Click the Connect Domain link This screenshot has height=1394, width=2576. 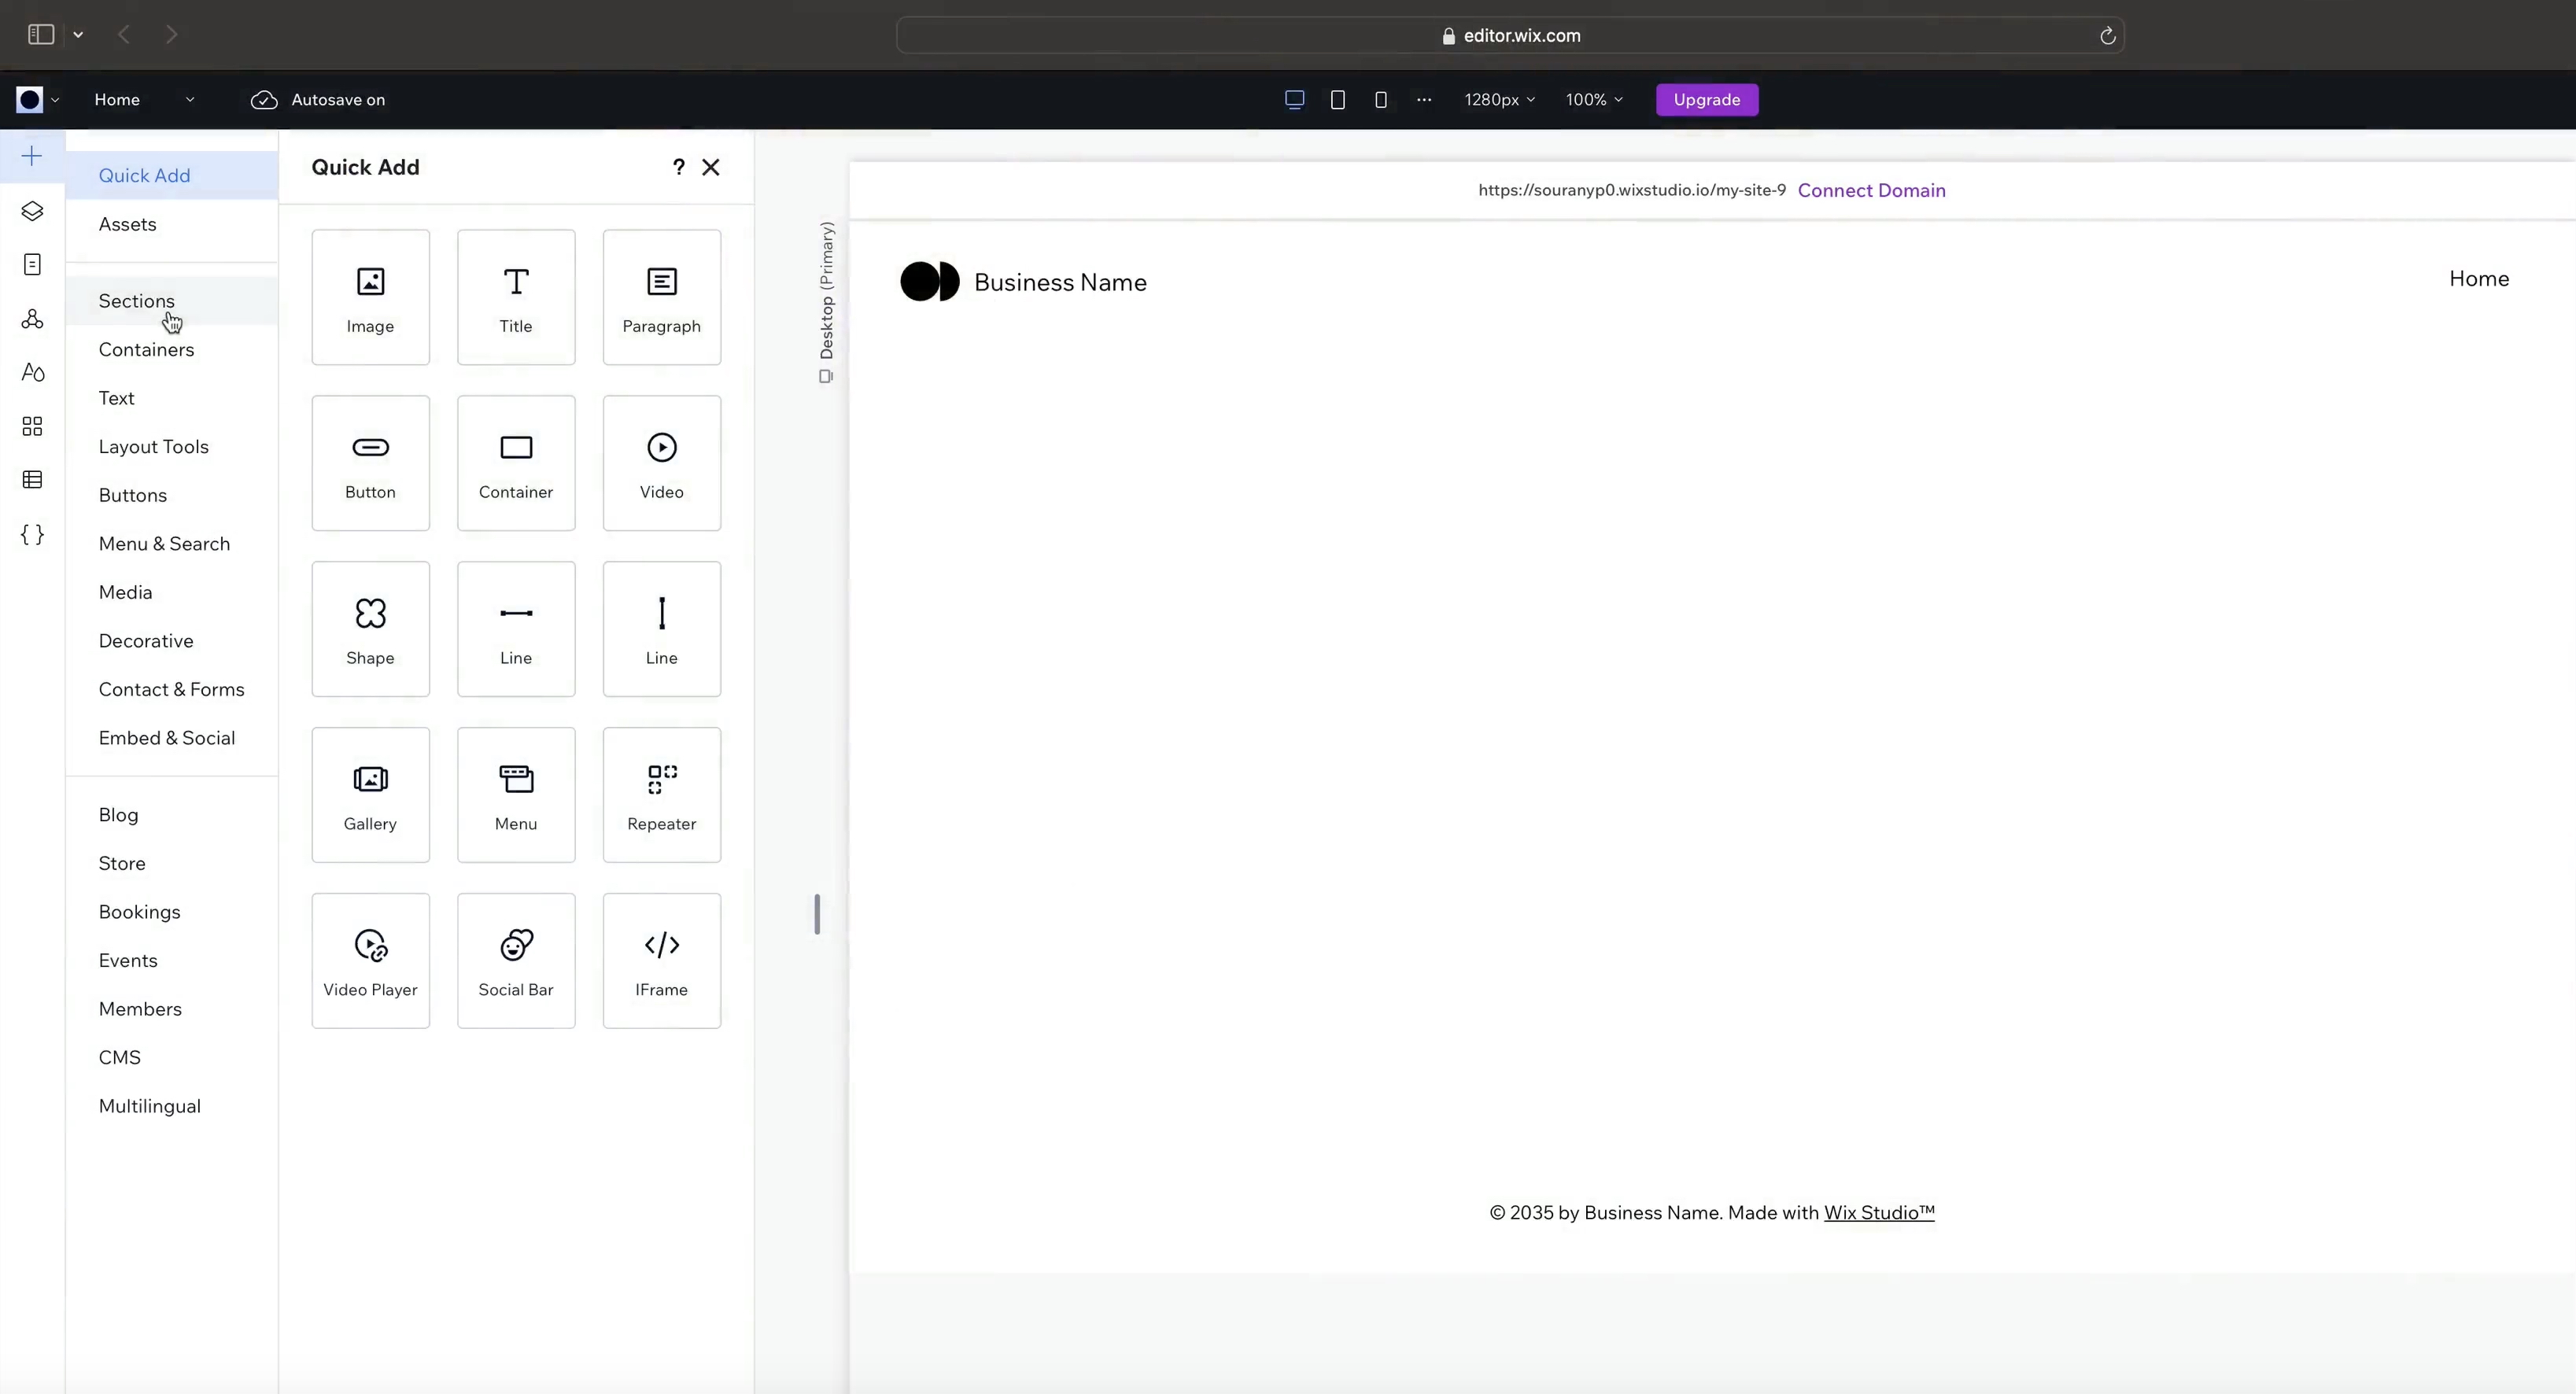[x=1872, y=190]
